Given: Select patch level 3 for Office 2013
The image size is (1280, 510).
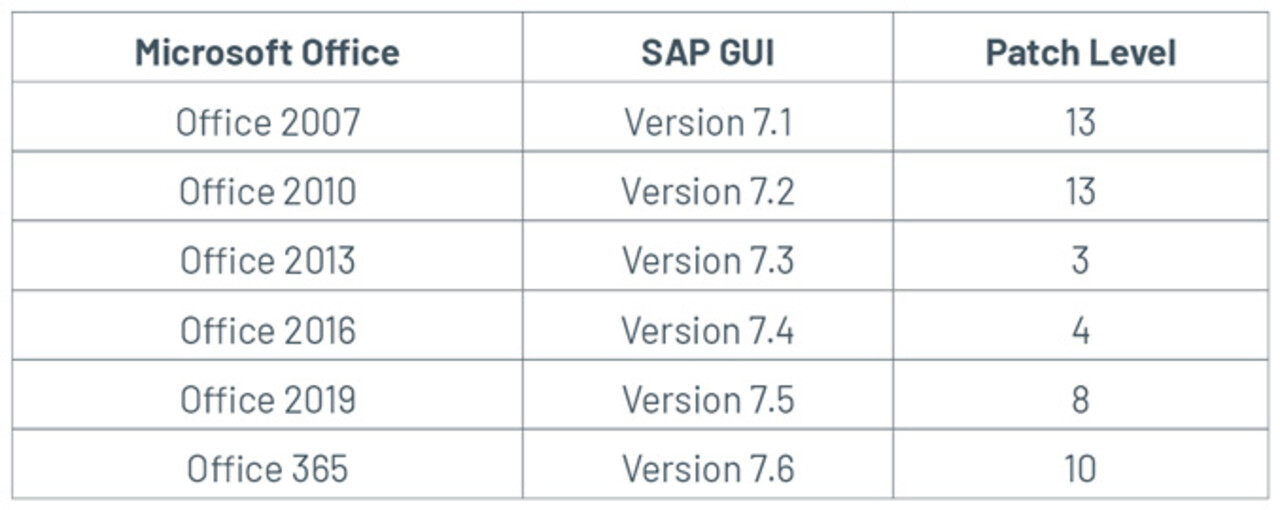Looking at the screenshot, I should click(1080, 260).
